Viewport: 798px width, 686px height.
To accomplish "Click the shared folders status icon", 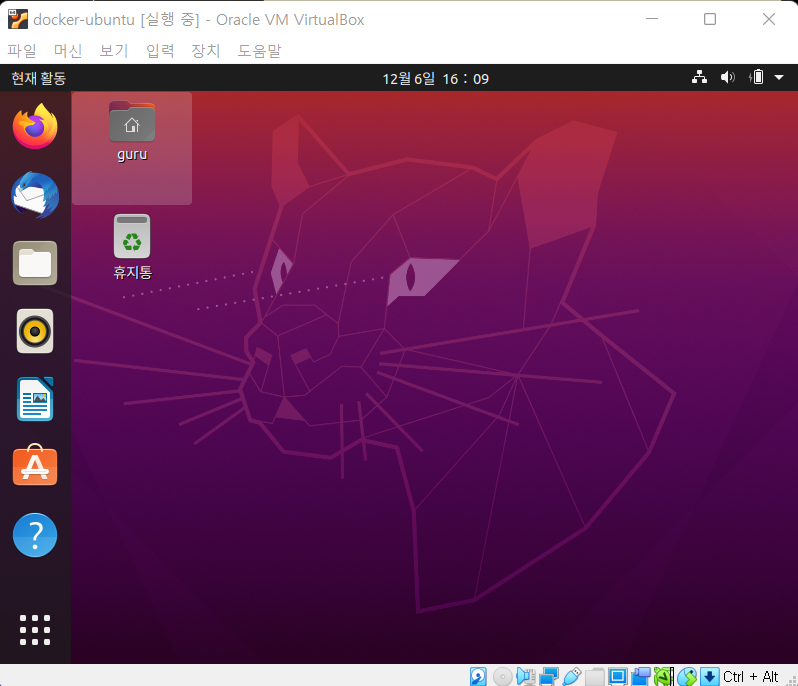I will 594,676.
